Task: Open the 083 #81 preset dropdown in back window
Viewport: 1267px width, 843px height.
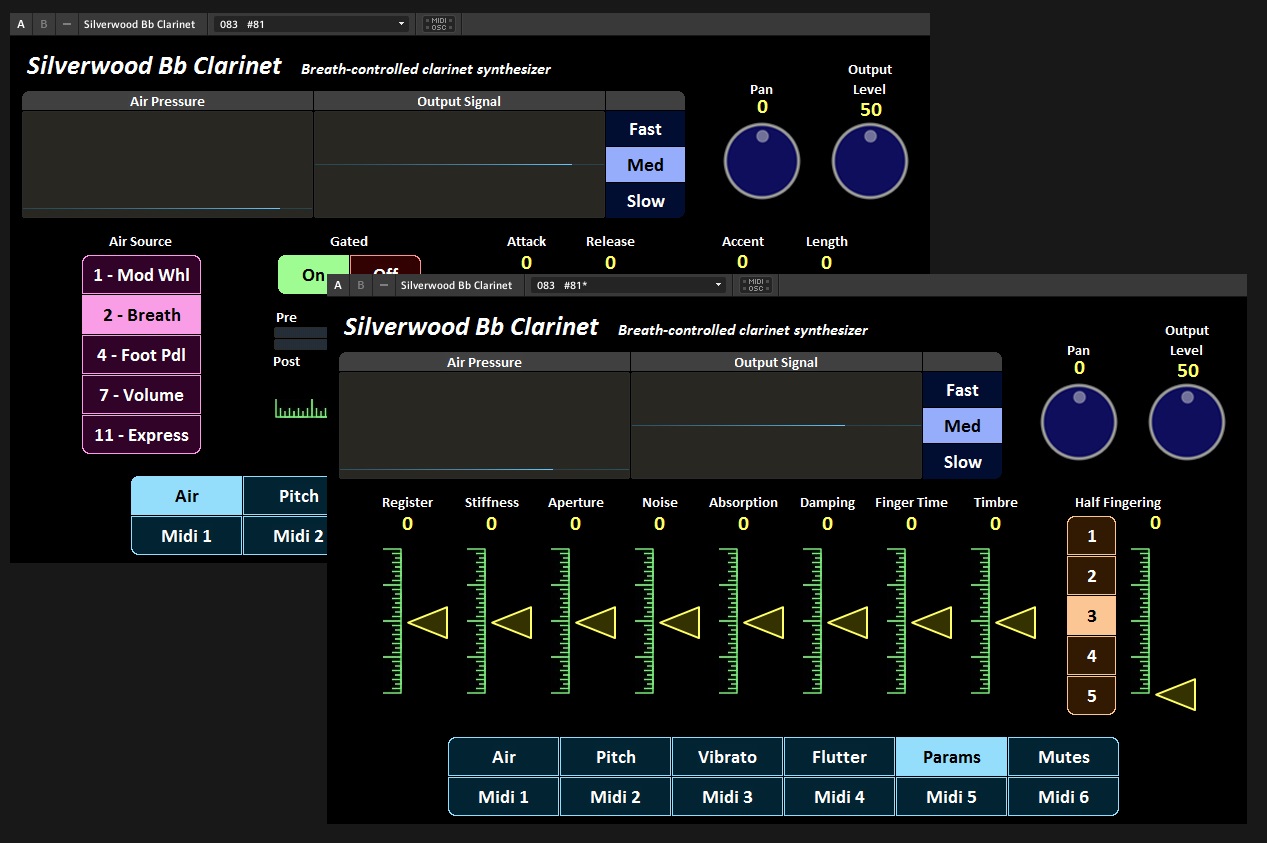Action: (312, 24)
